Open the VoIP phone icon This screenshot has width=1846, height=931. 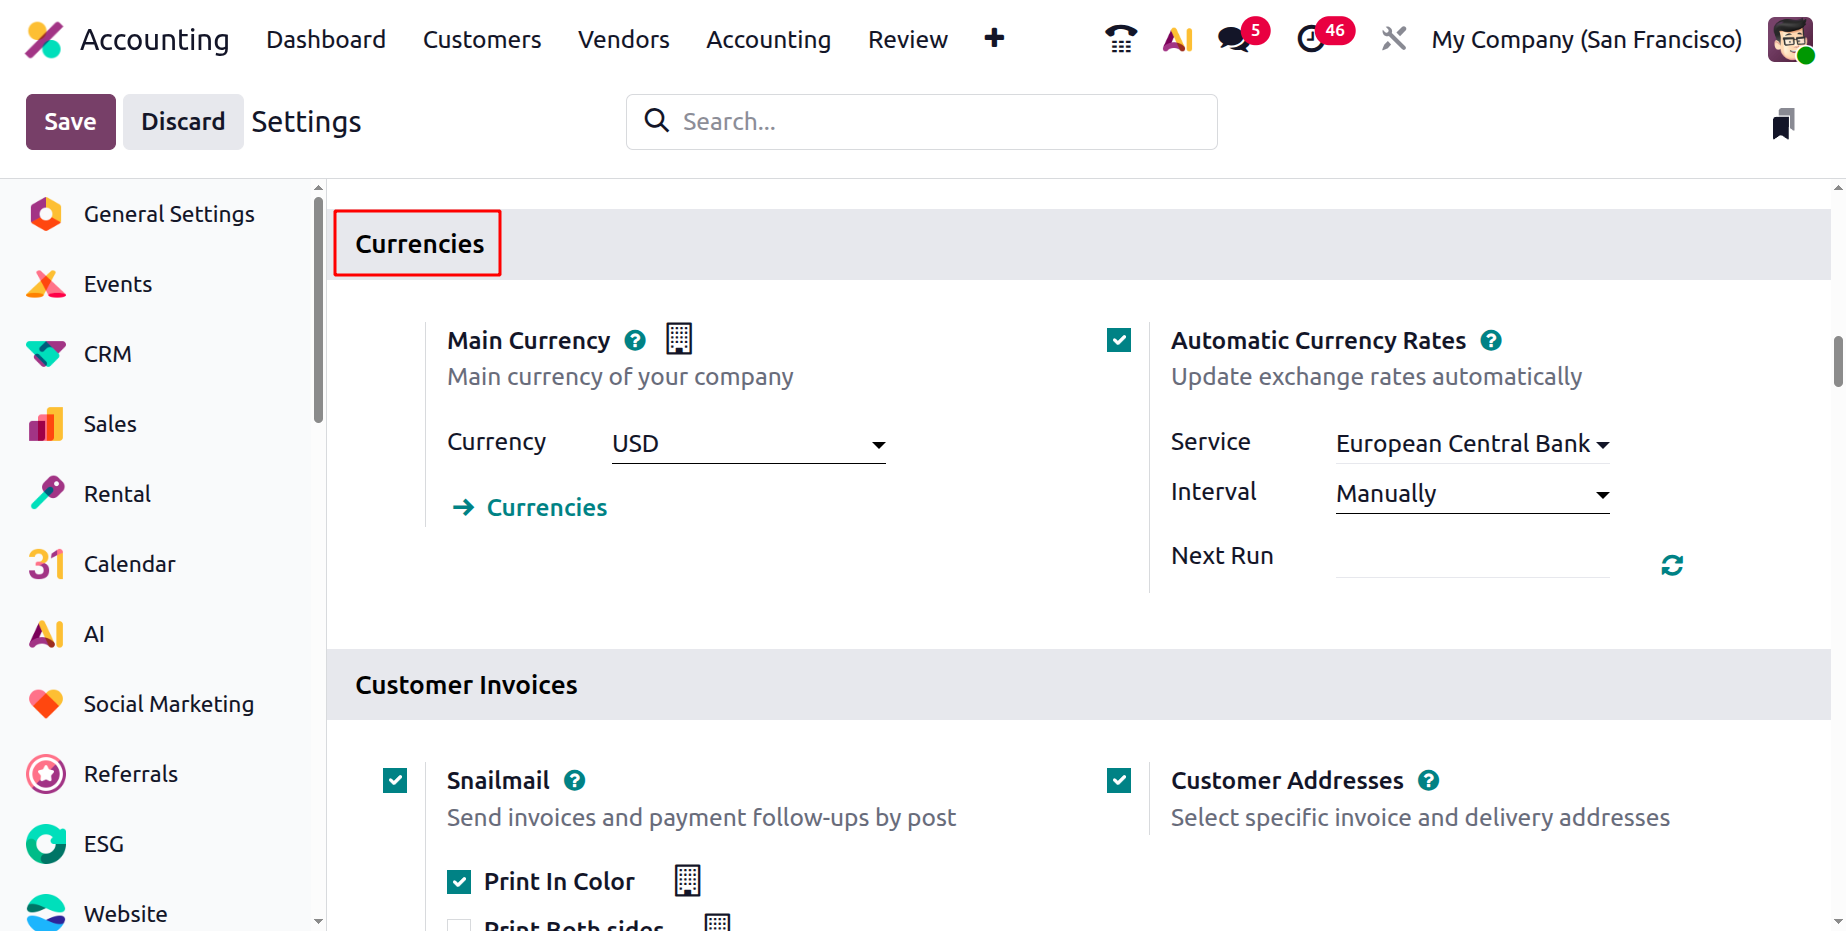[x=1120, y=39]
